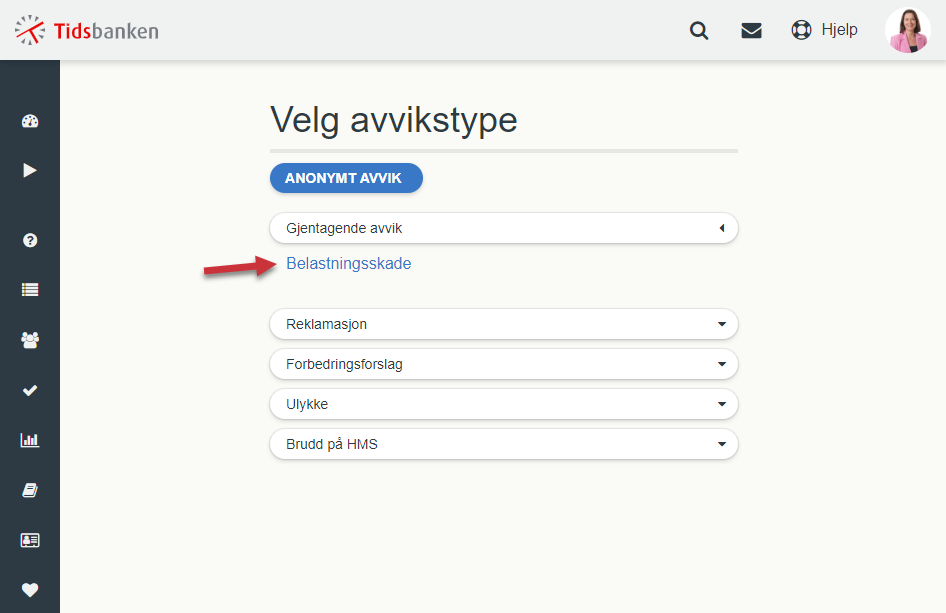Image resolution: width=946 pixels, height=613 pixels.
Task: Click the book icon in sidebar
Action: [x=30, y=490]
